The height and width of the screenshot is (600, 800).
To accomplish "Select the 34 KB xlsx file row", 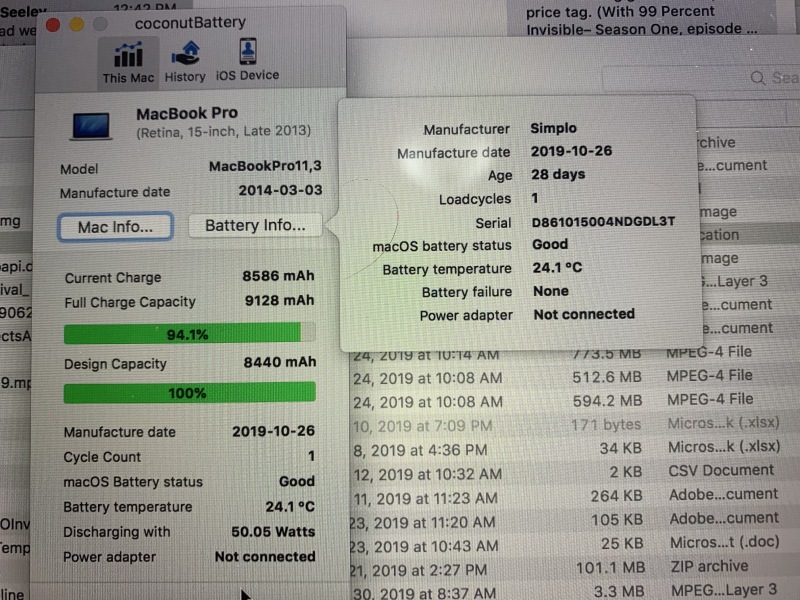I will [x=574, y=448].
